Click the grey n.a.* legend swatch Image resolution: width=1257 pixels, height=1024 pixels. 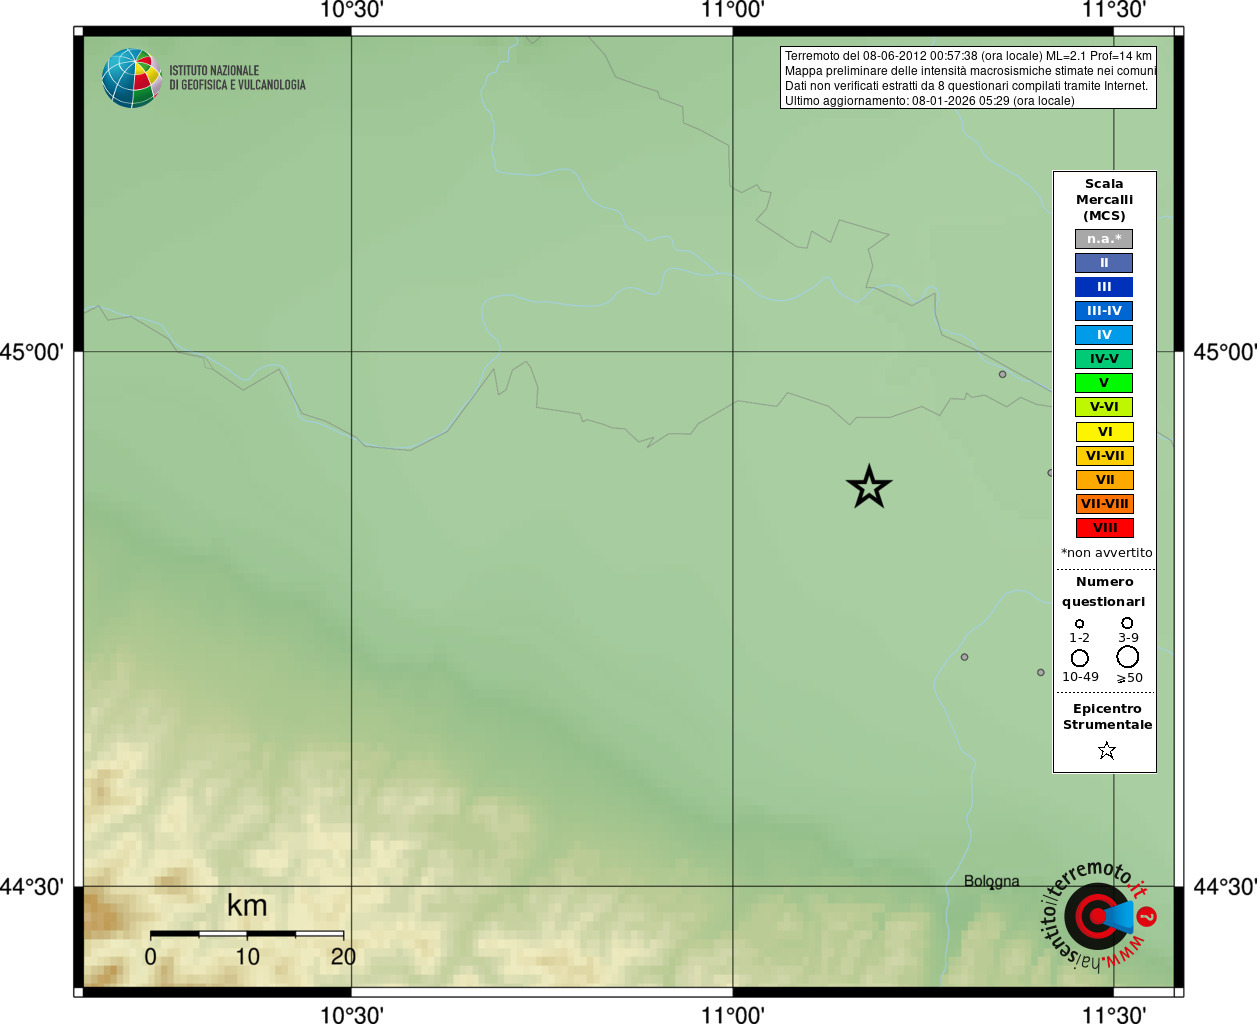point(1104,239)
